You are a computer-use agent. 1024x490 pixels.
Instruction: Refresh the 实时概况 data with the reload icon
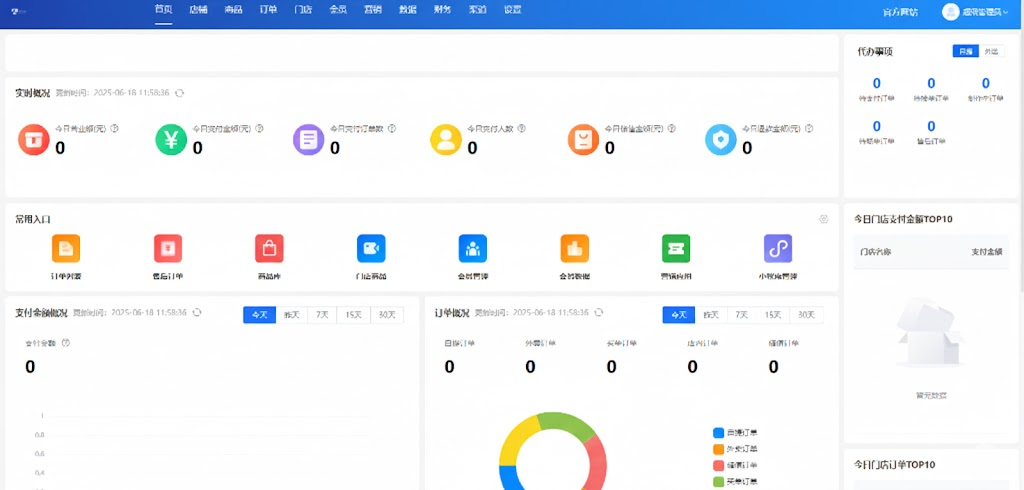pos(180,93)
